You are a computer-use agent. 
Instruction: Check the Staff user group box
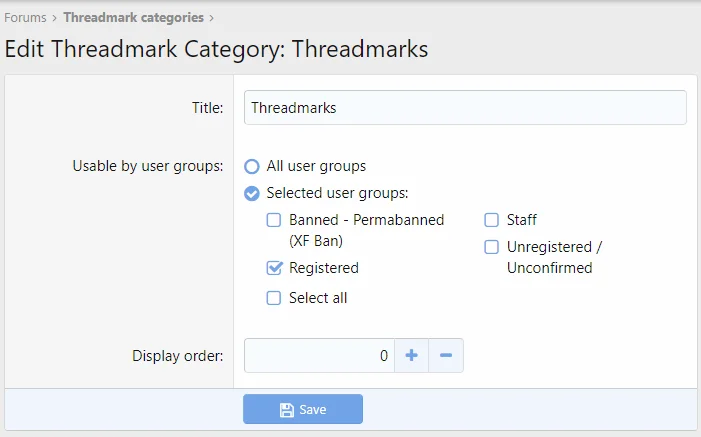point(492,220)
